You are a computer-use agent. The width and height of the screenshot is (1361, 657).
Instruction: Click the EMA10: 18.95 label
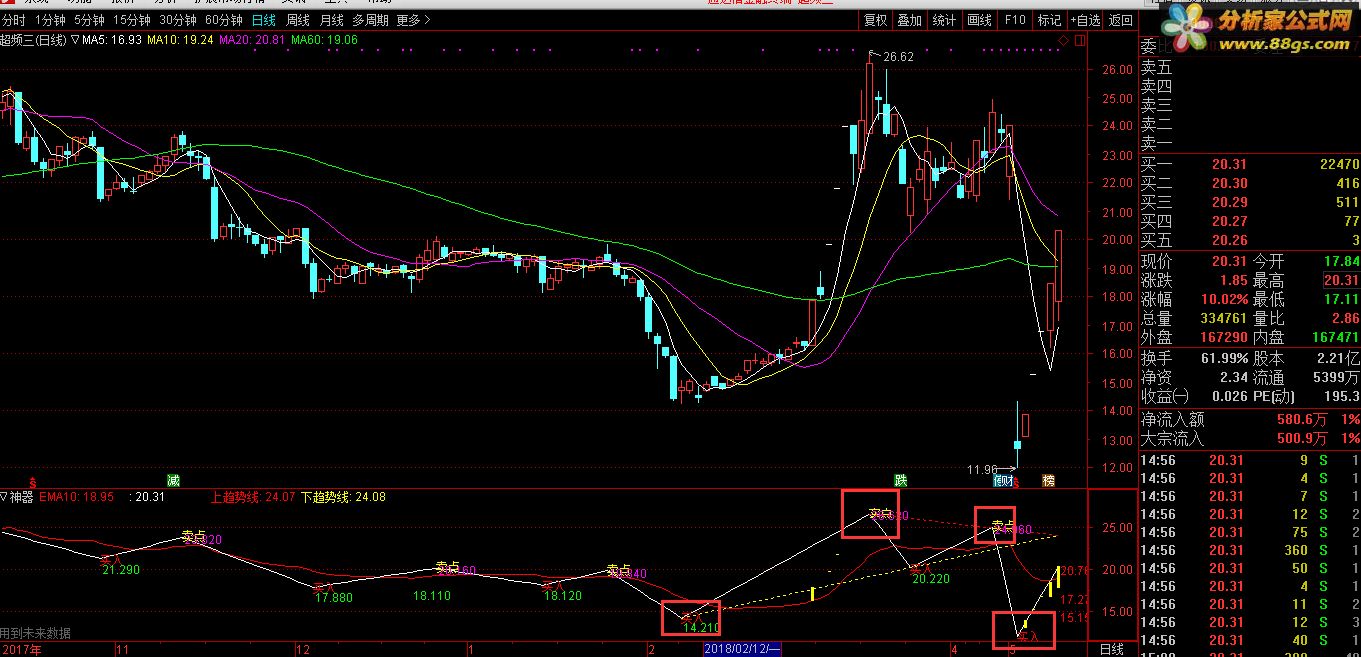coord(78,496)
